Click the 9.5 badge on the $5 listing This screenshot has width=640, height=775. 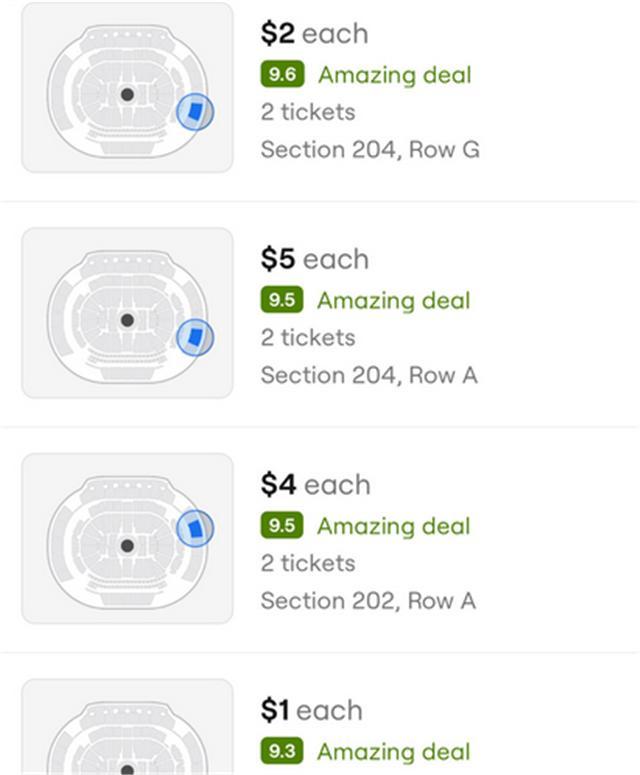[282, 300]
